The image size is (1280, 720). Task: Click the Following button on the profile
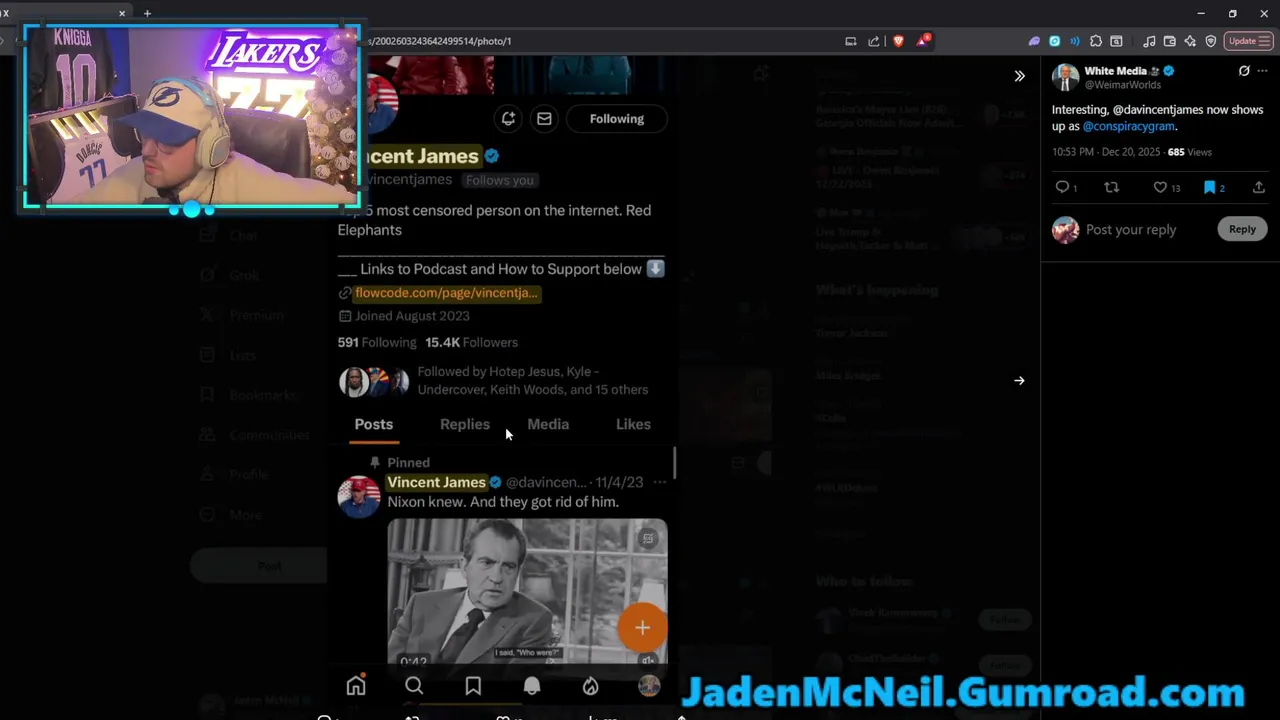[617, 118]
